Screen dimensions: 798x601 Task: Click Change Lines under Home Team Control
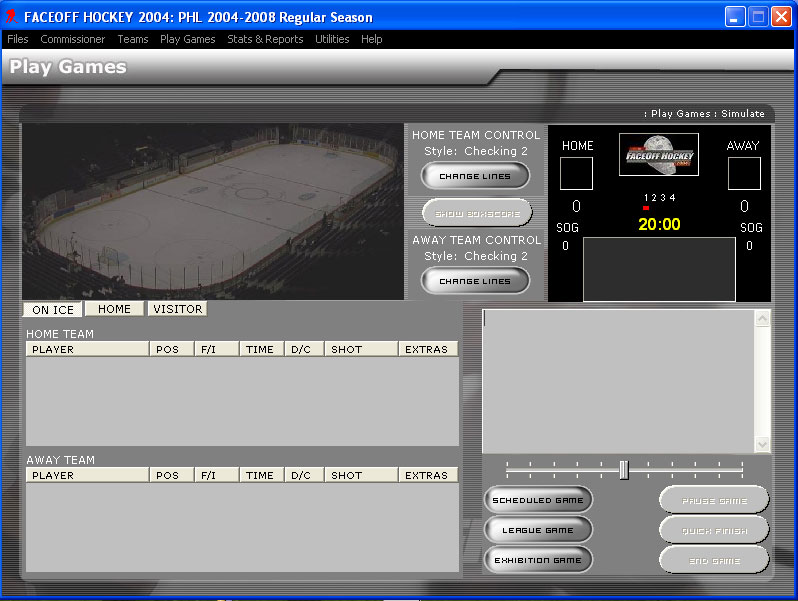[475, 176]
